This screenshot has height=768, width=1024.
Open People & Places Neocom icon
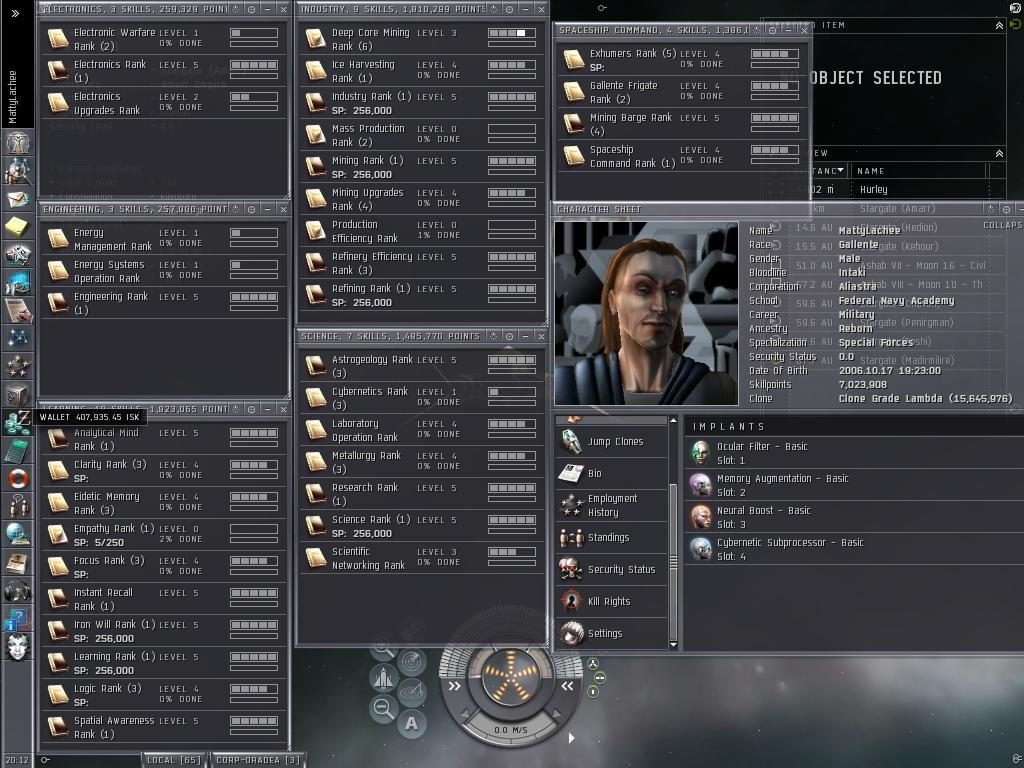point(17,170)
